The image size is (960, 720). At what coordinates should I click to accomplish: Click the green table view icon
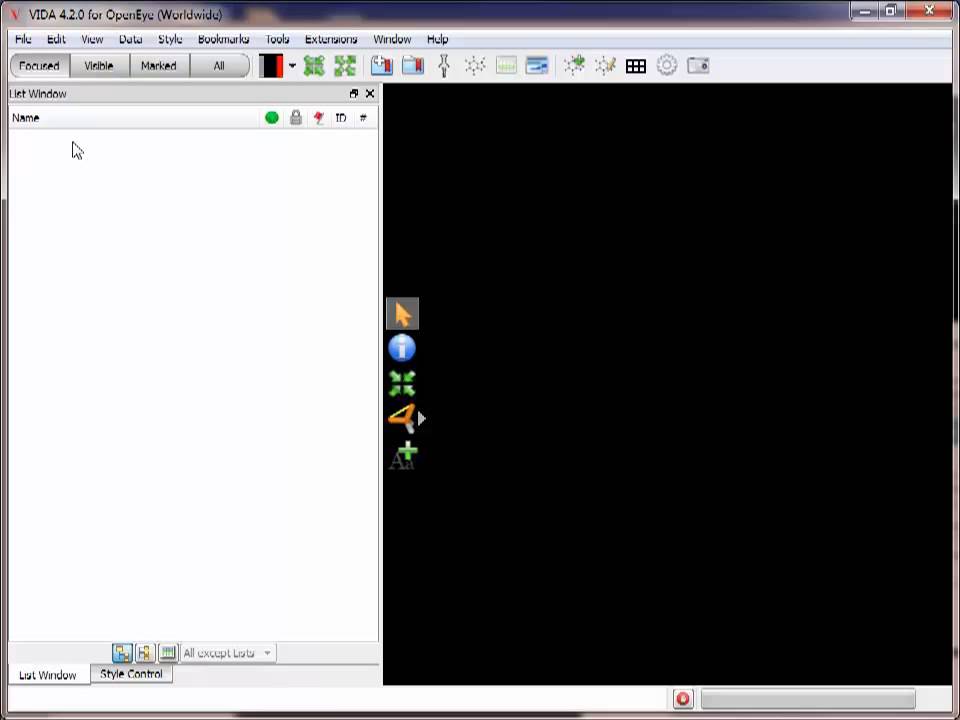click(168, 653)
